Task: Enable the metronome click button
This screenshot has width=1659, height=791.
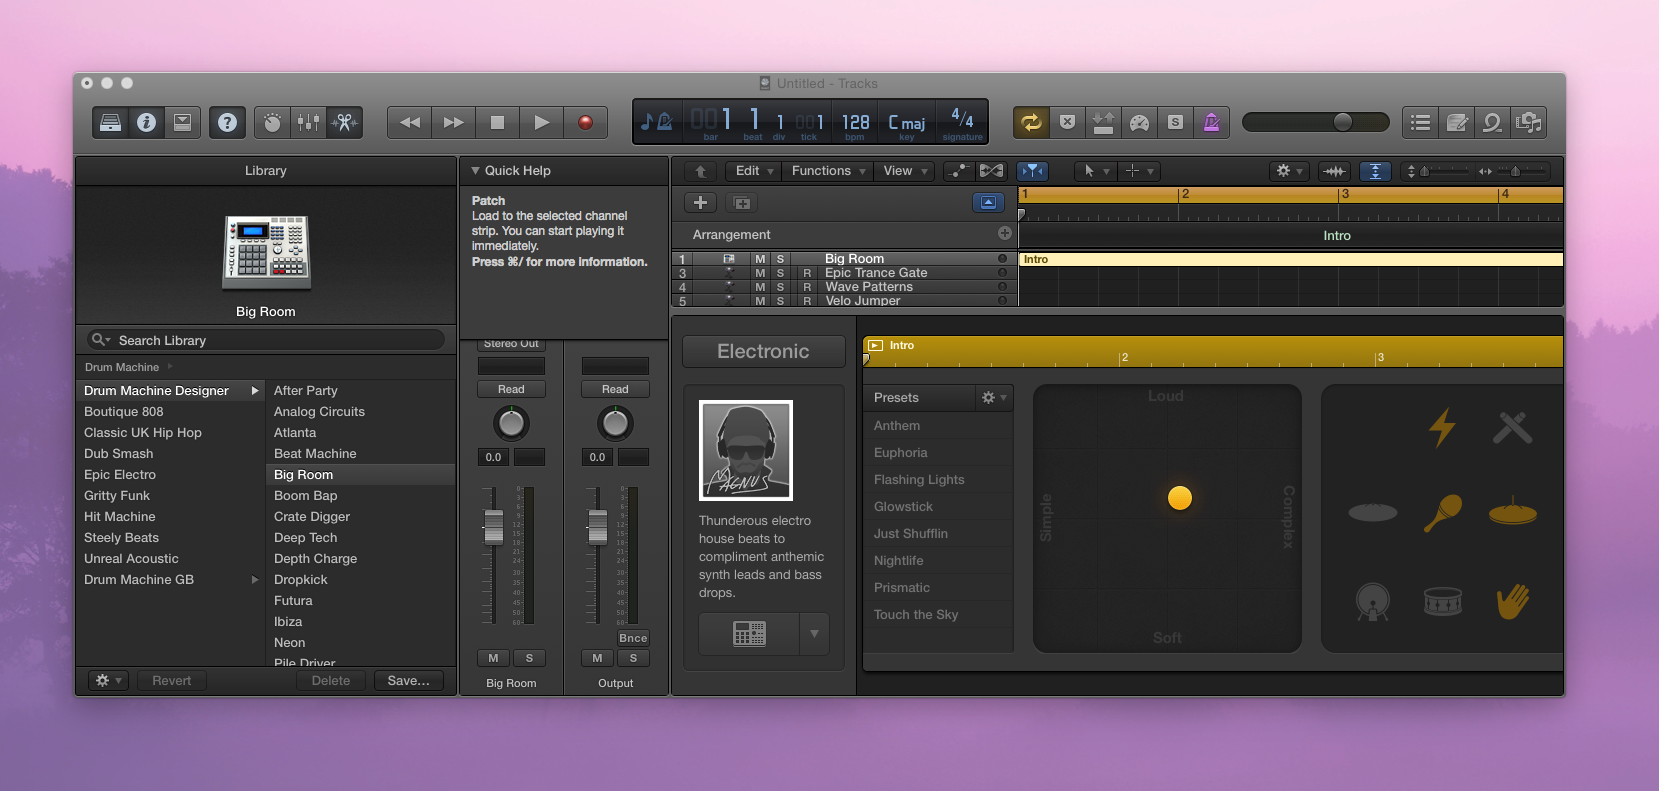Action: point(1211,122)
